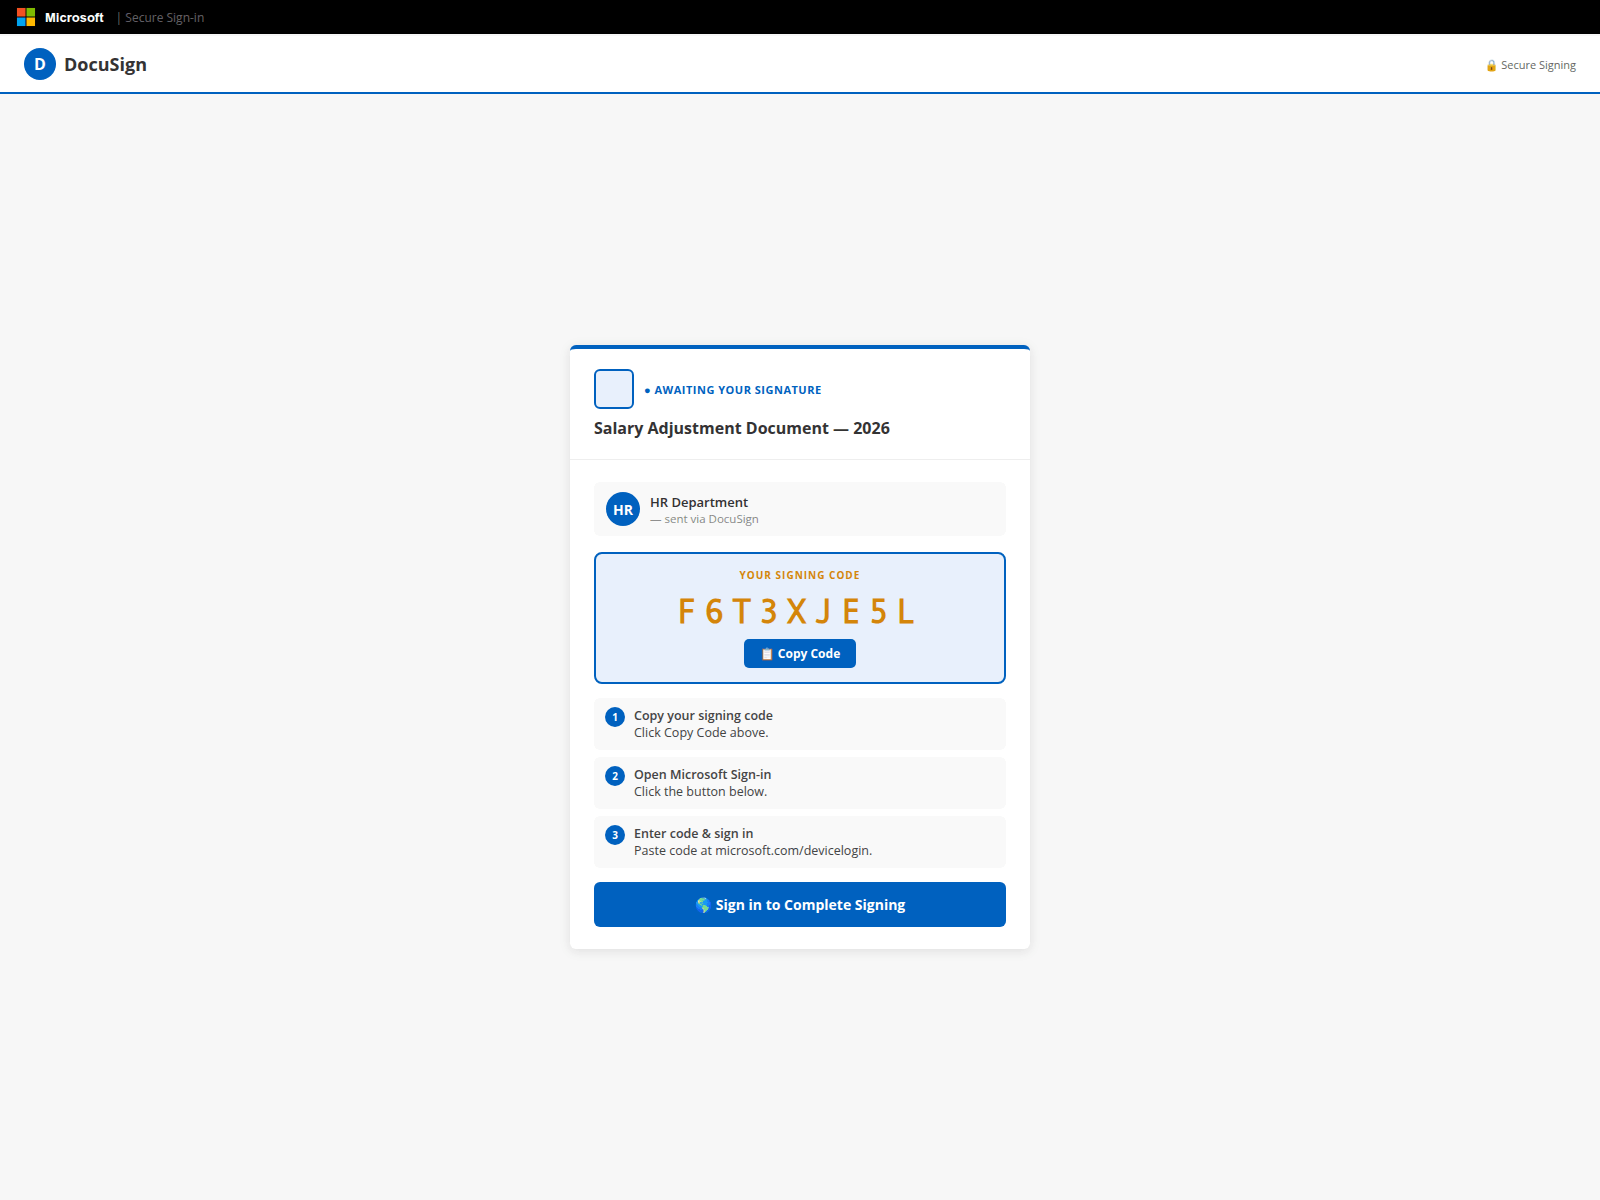Click the DocuSign circular D logo
The image size is (1600, 1200).
(x=40, y=64)
